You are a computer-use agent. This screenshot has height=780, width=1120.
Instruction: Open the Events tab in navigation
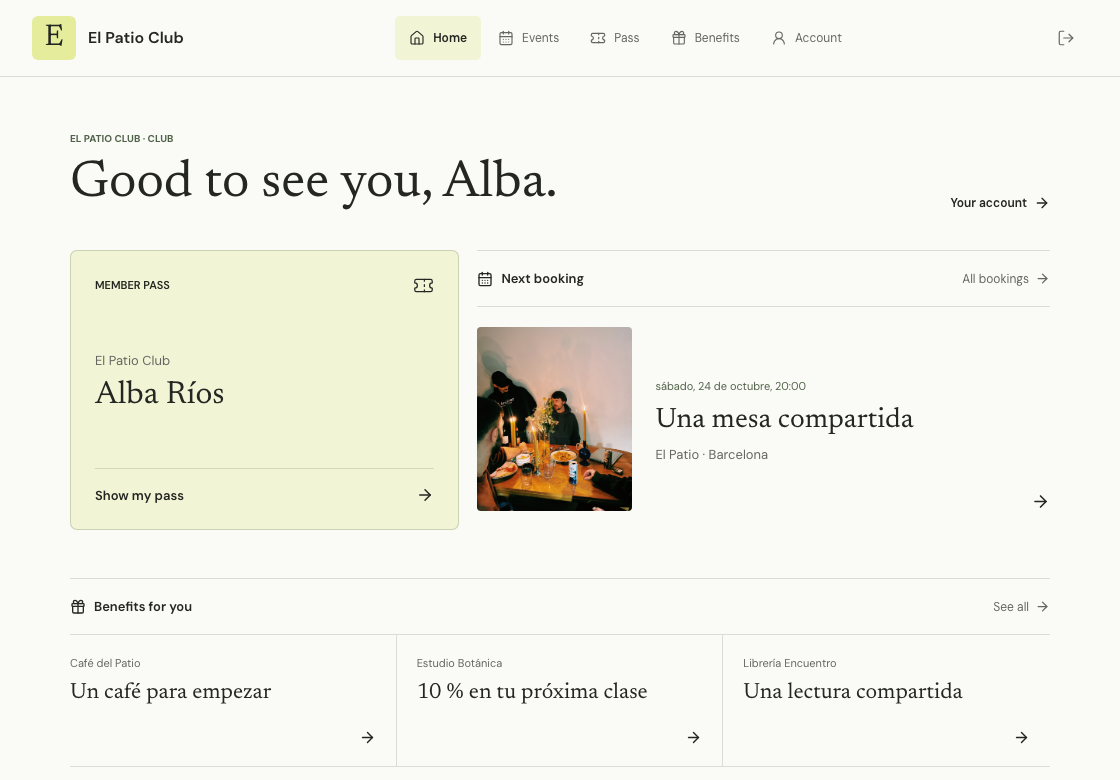click(x=529, y=38)
